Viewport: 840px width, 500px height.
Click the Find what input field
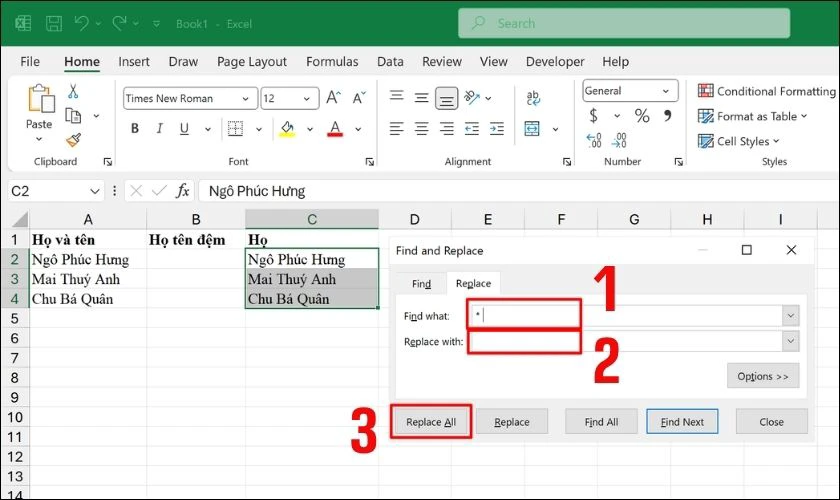pos(626,316)
